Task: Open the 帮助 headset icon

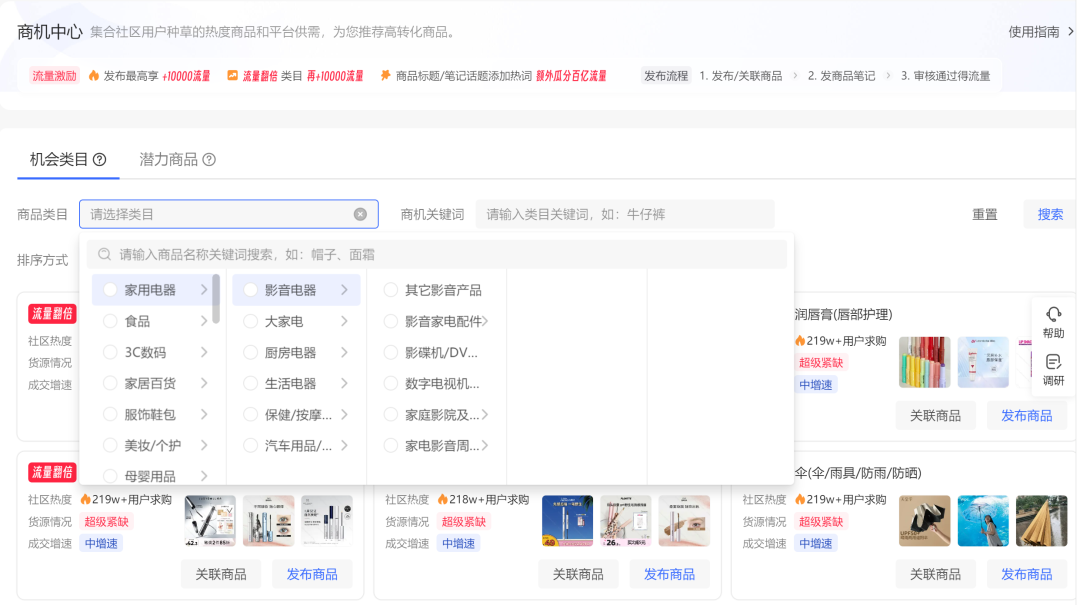Action: 1053,315
